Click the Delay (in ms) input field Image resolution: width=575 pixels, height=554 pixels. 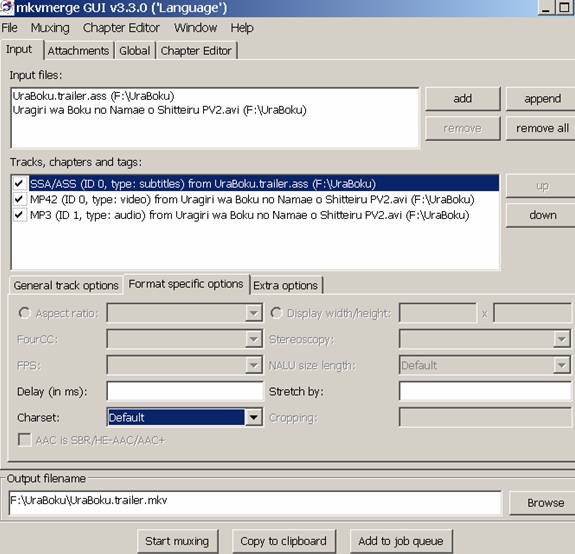click(x=185, y=391)
